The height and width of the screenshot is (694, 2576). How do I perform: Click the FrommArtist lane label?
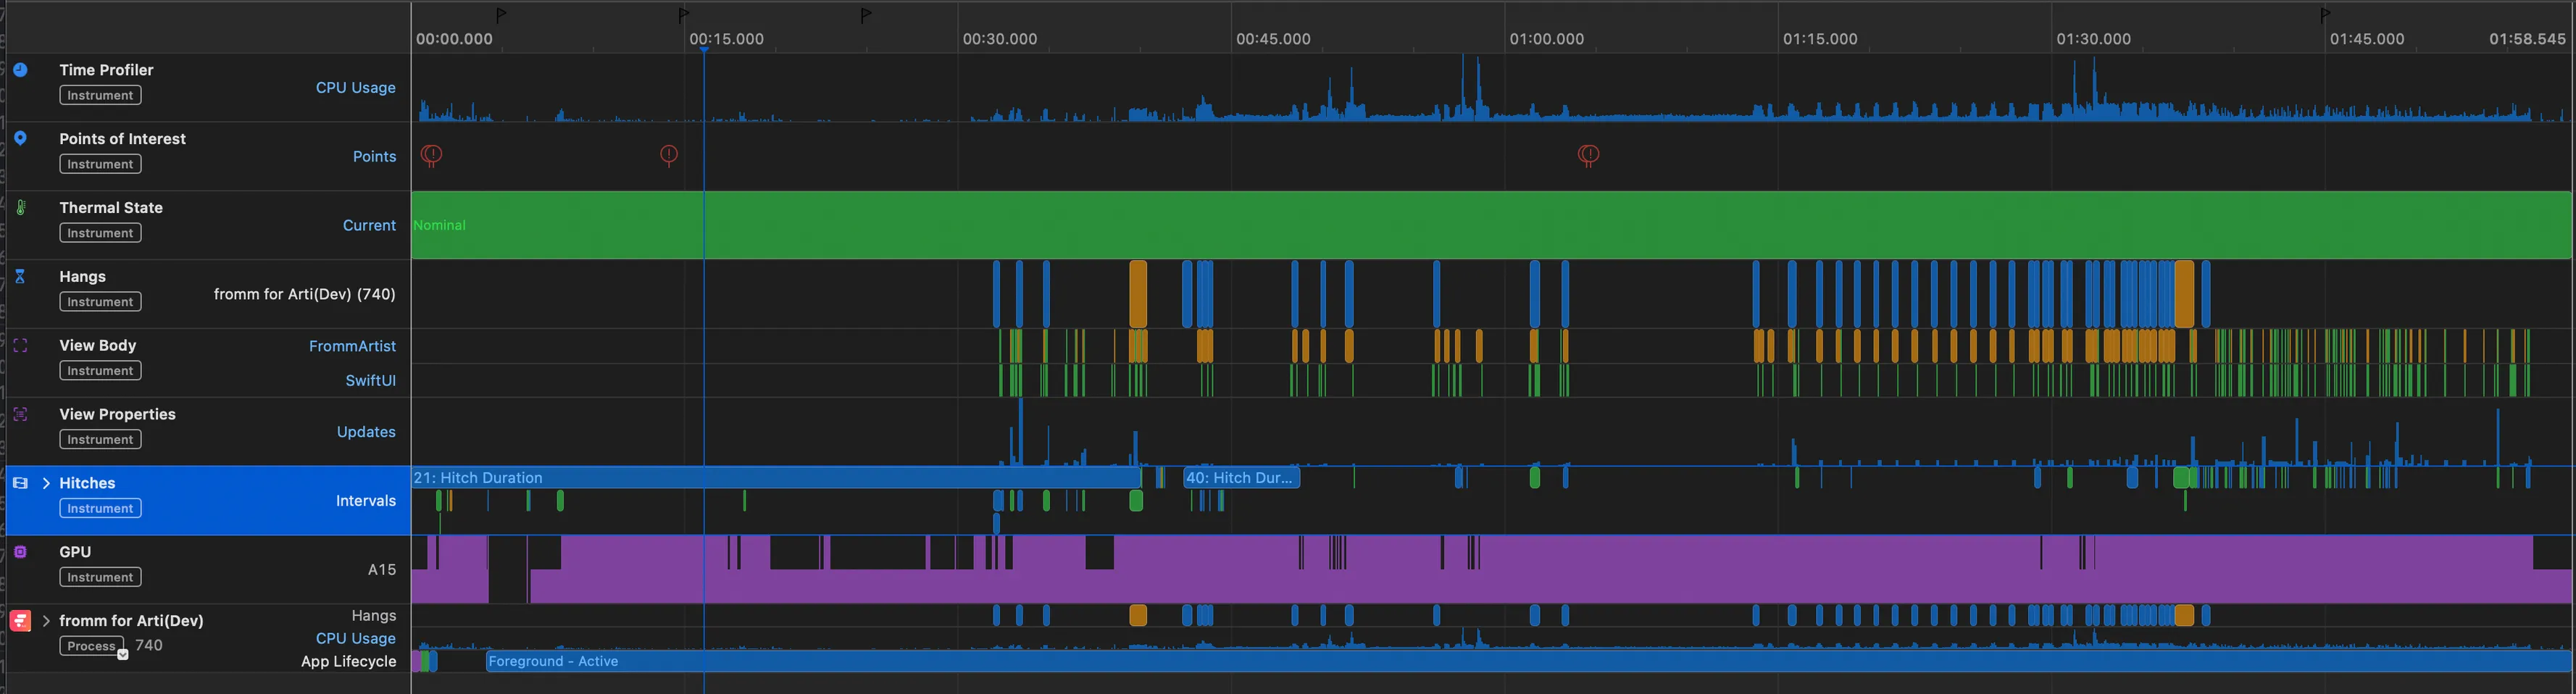(352, 346)
